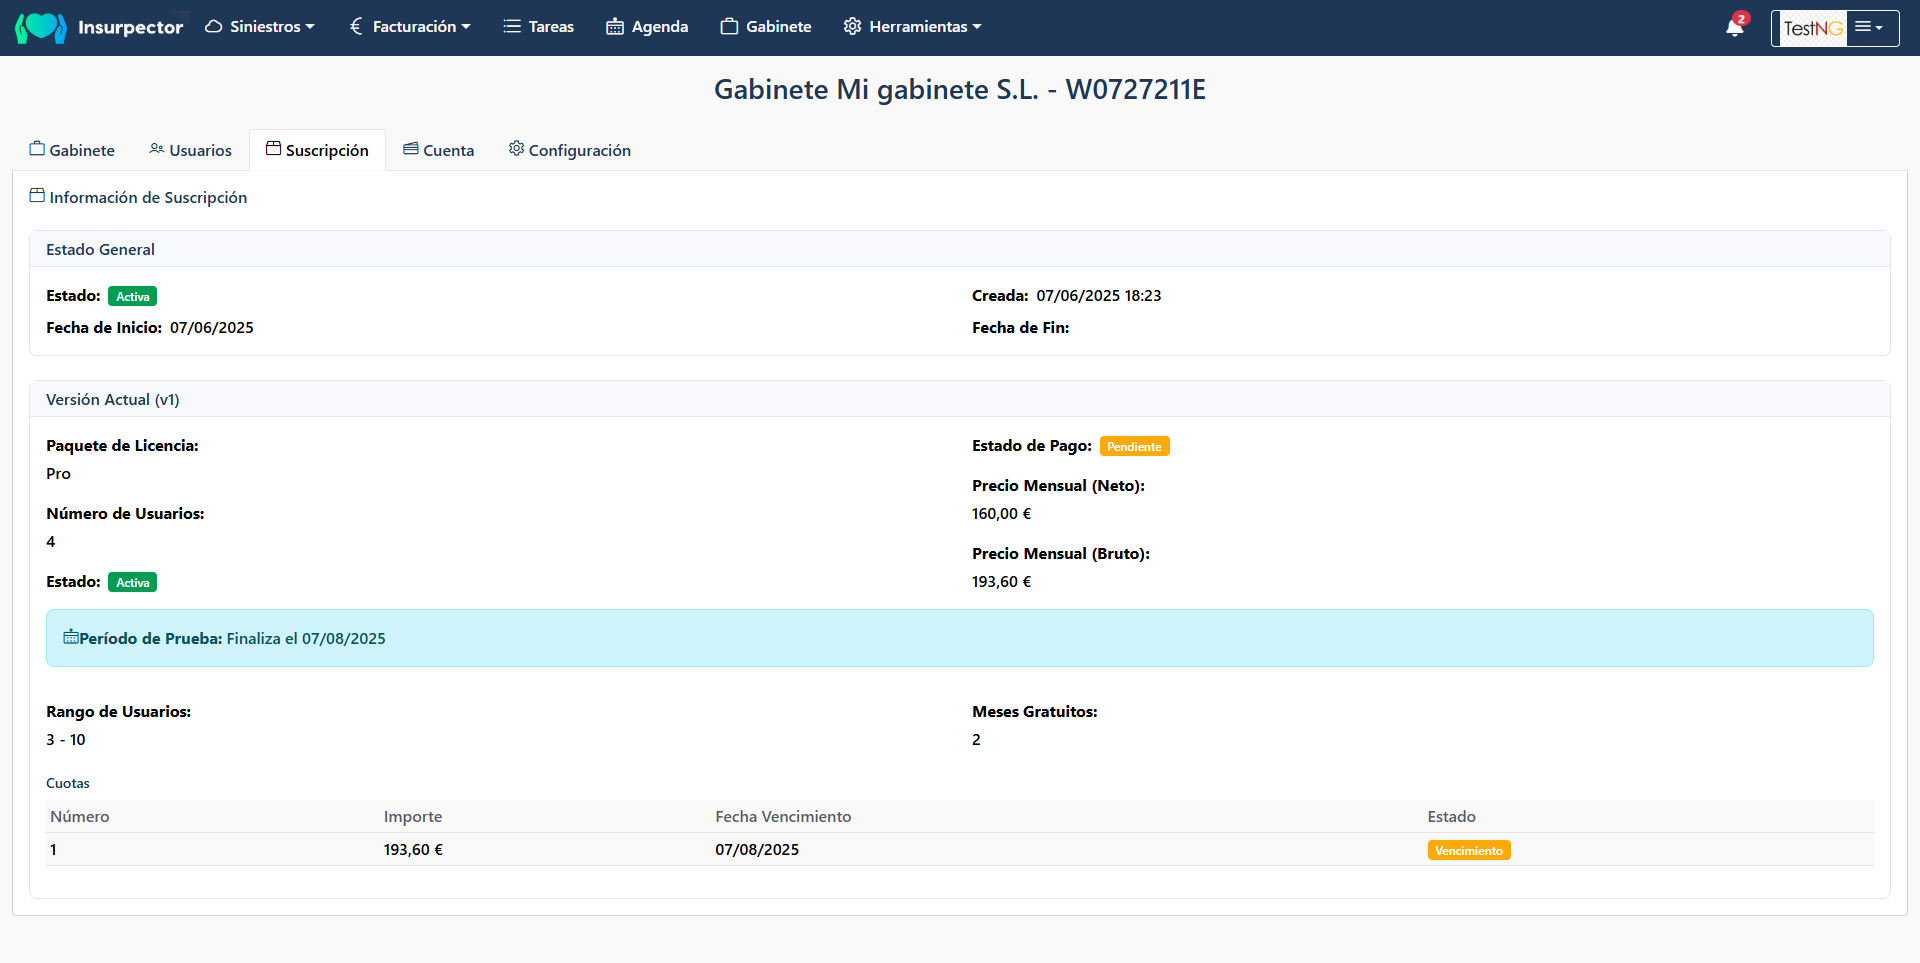
Task: Go to Tareas in navigation bar
Action: click(550, 27)
